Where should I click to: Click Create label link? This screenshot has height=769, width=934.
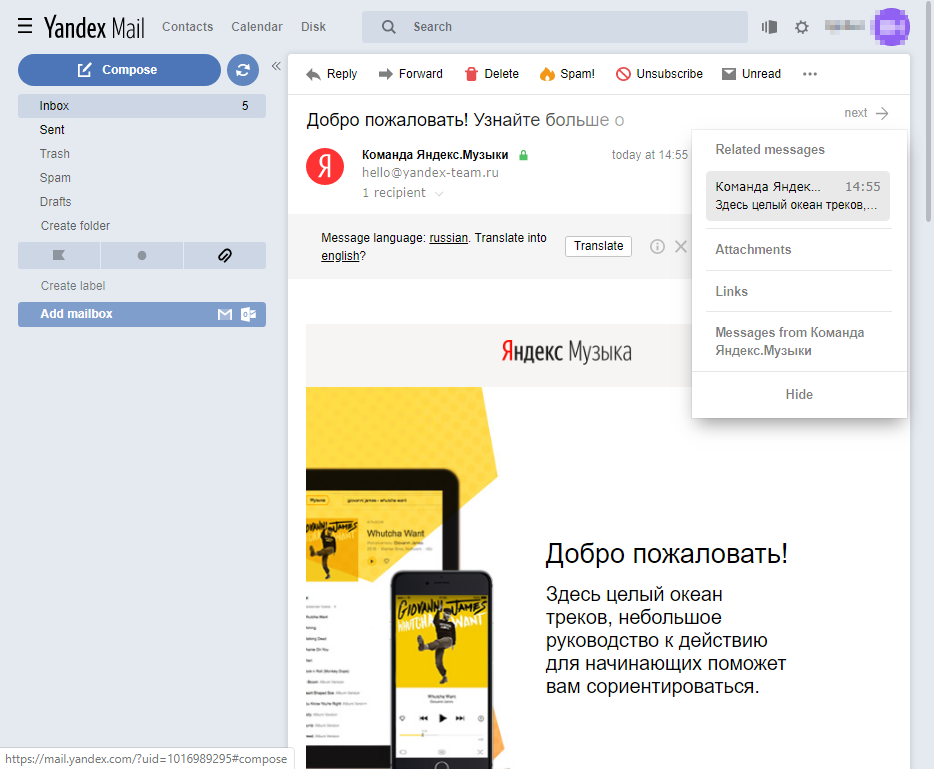[x=73, y=286]
